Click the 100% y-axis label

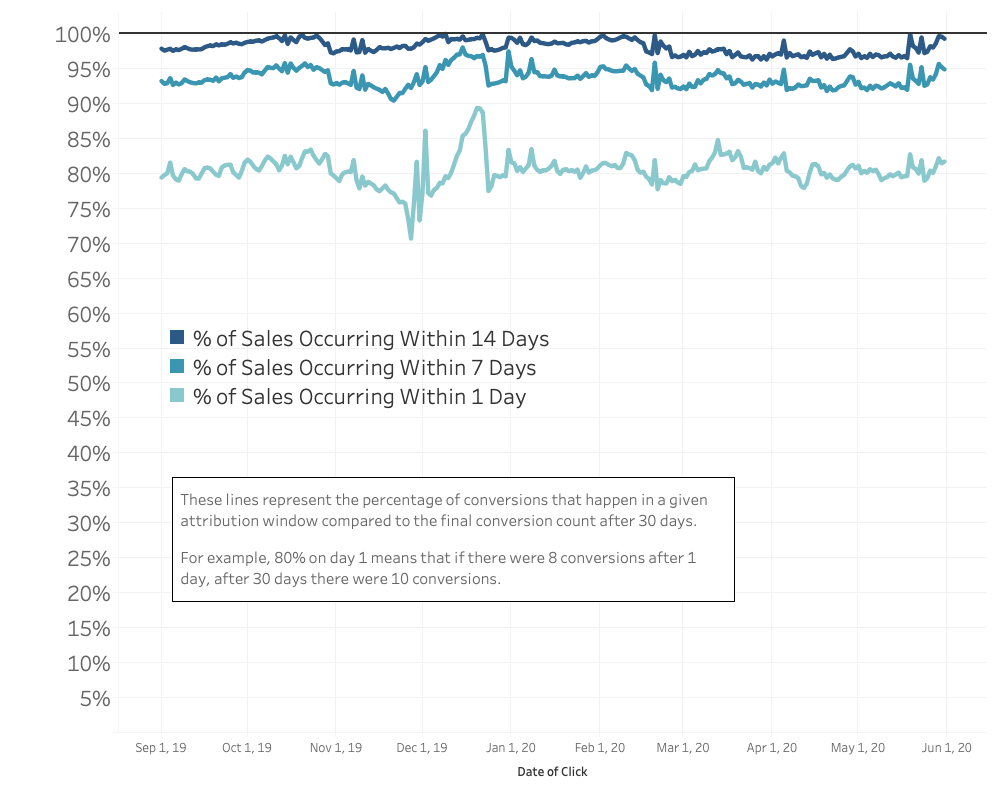[81, 34]
